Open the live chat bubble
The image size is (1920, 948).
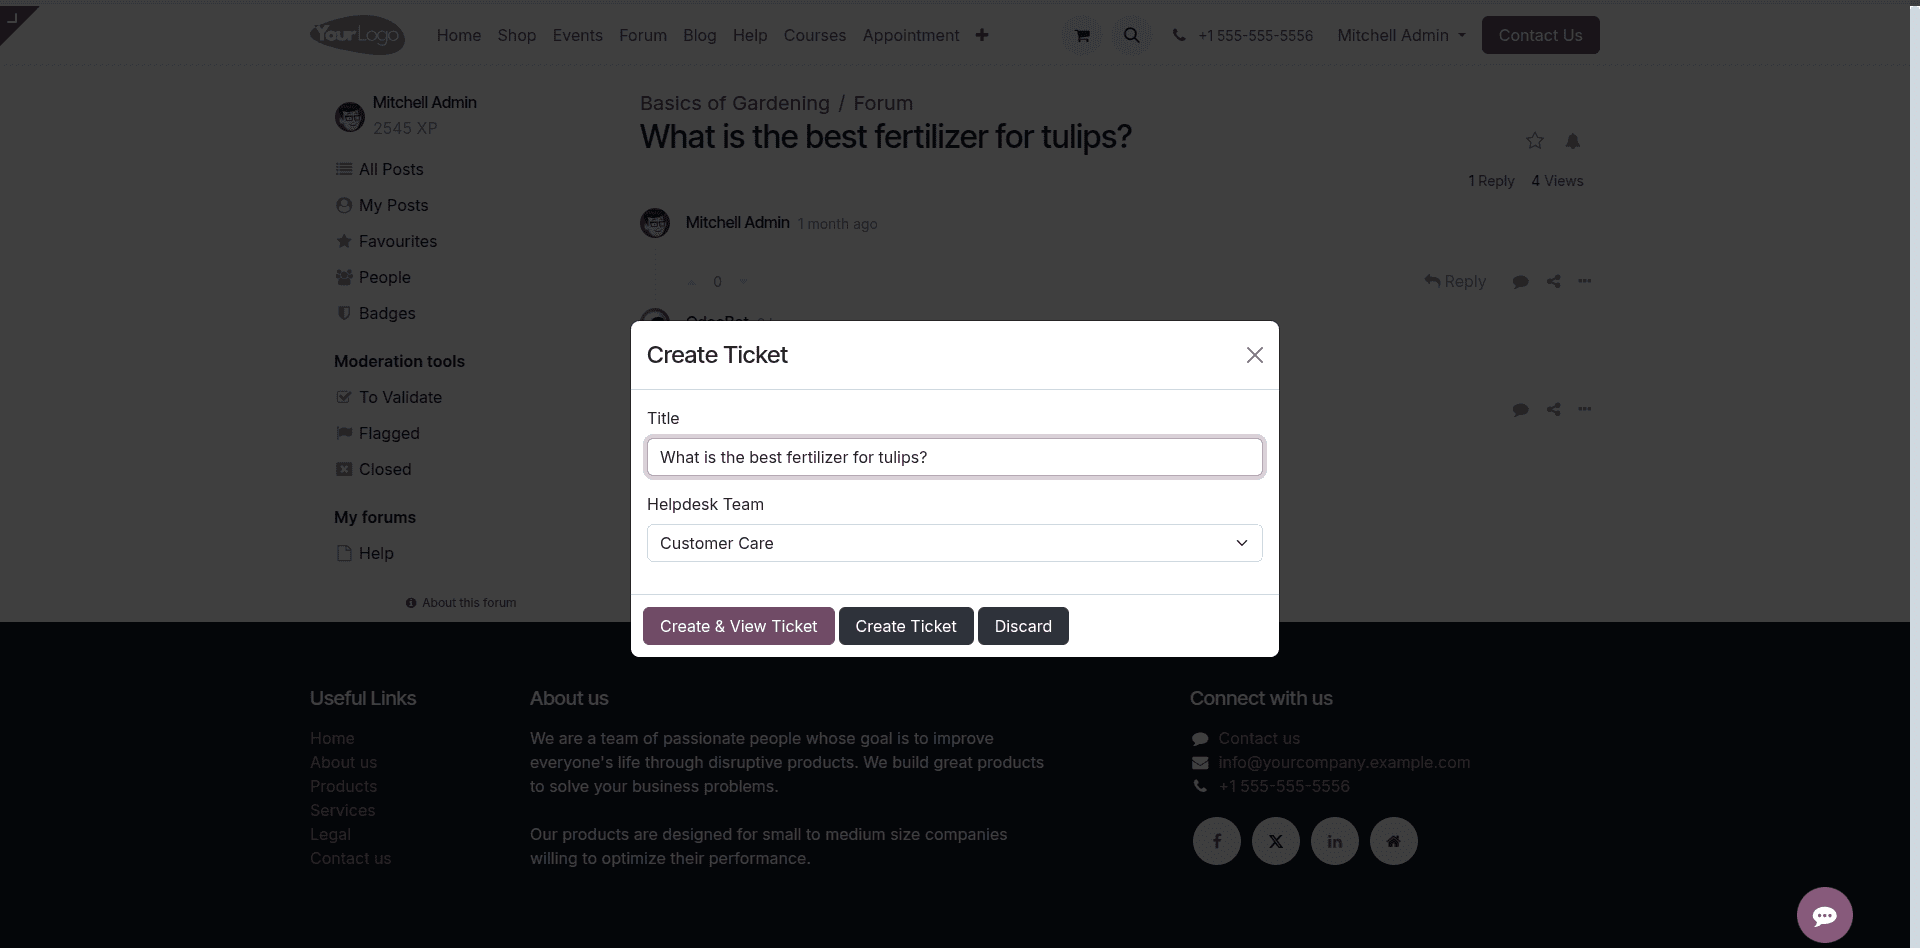(1825, 915)
